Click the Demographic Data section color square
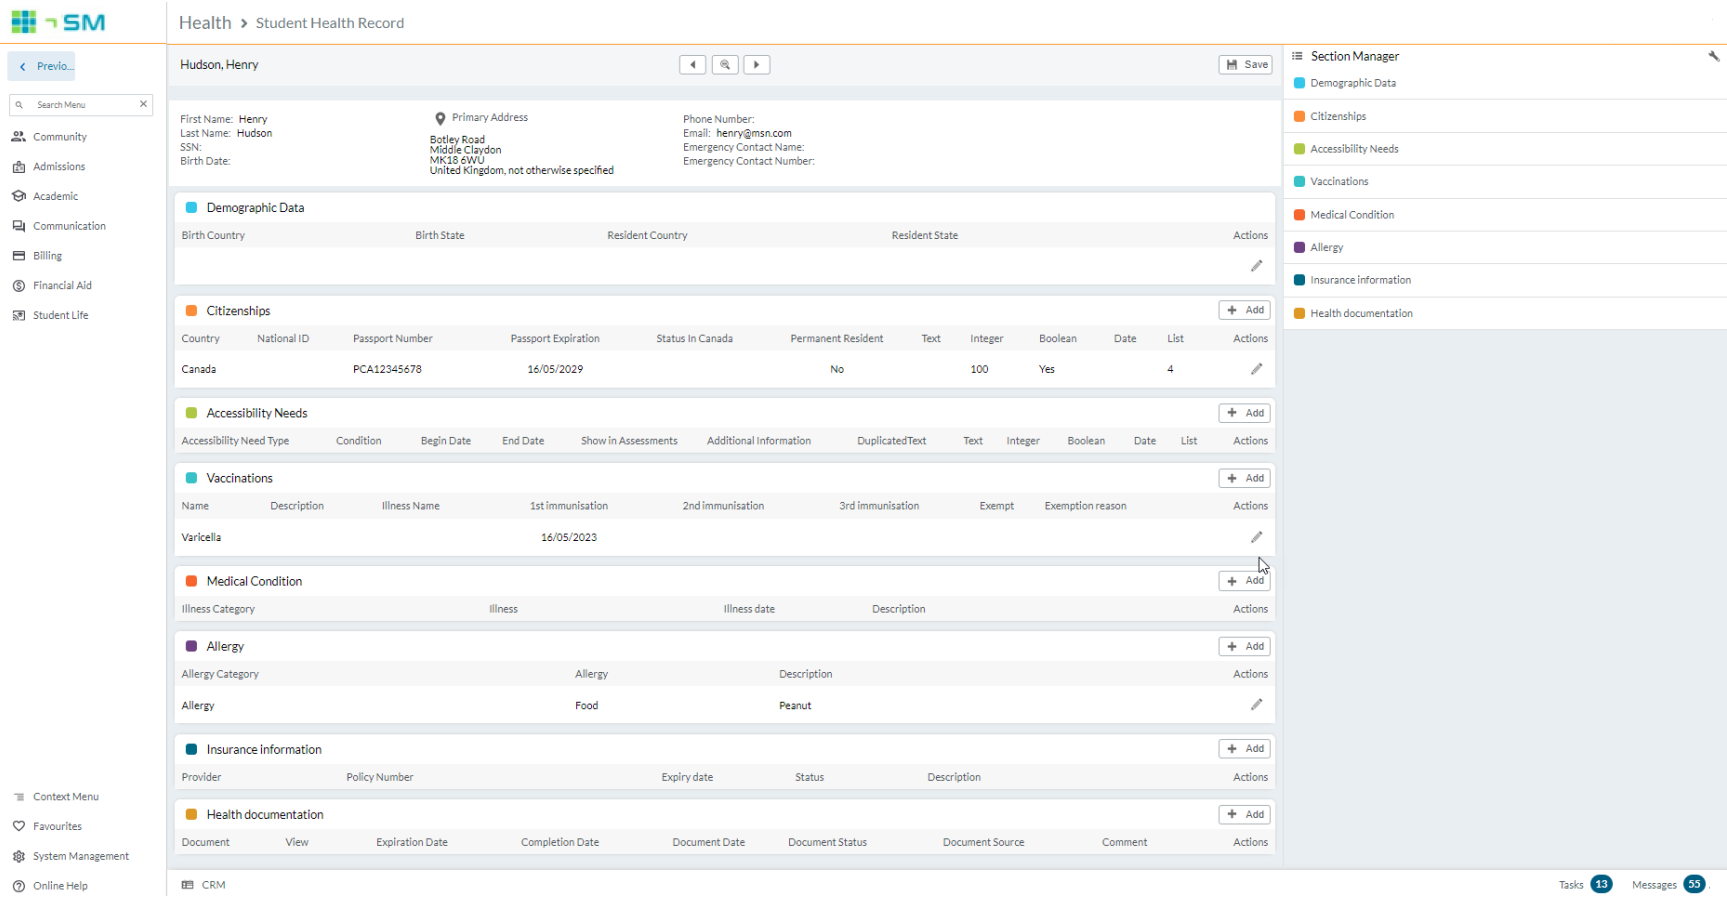The image size is (1727, 897). 191,208
